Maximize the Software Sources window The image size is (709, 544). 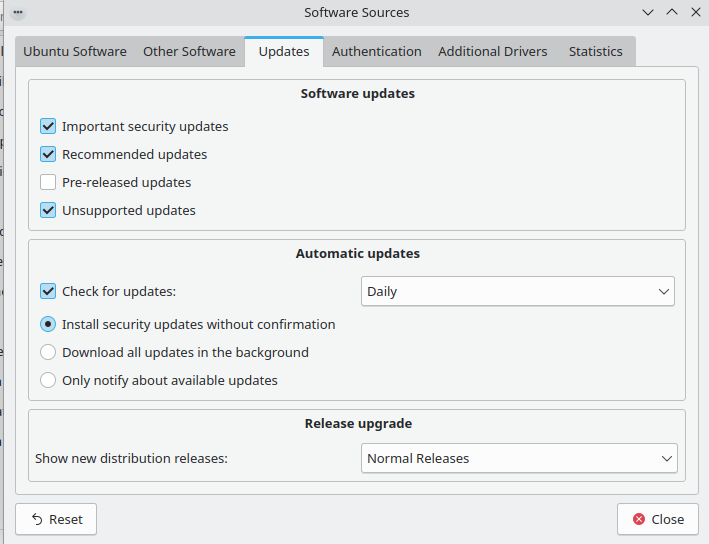click(x=672, y=12)
